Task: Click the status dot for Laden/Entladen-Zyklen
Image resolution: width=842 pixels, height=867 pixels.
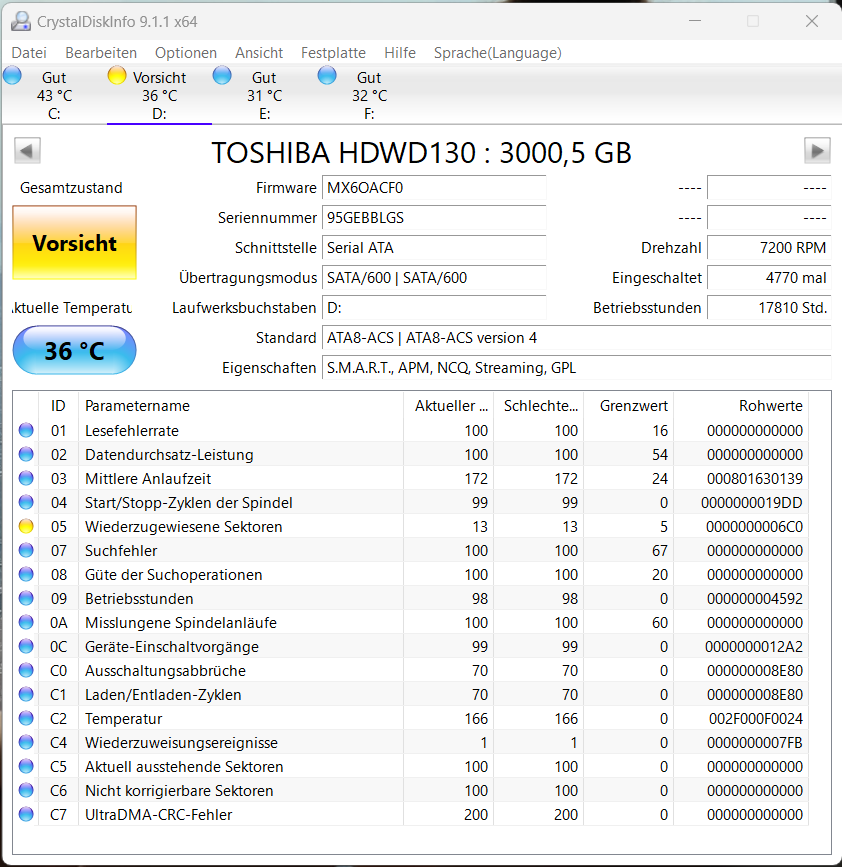Action: [26, 694]
